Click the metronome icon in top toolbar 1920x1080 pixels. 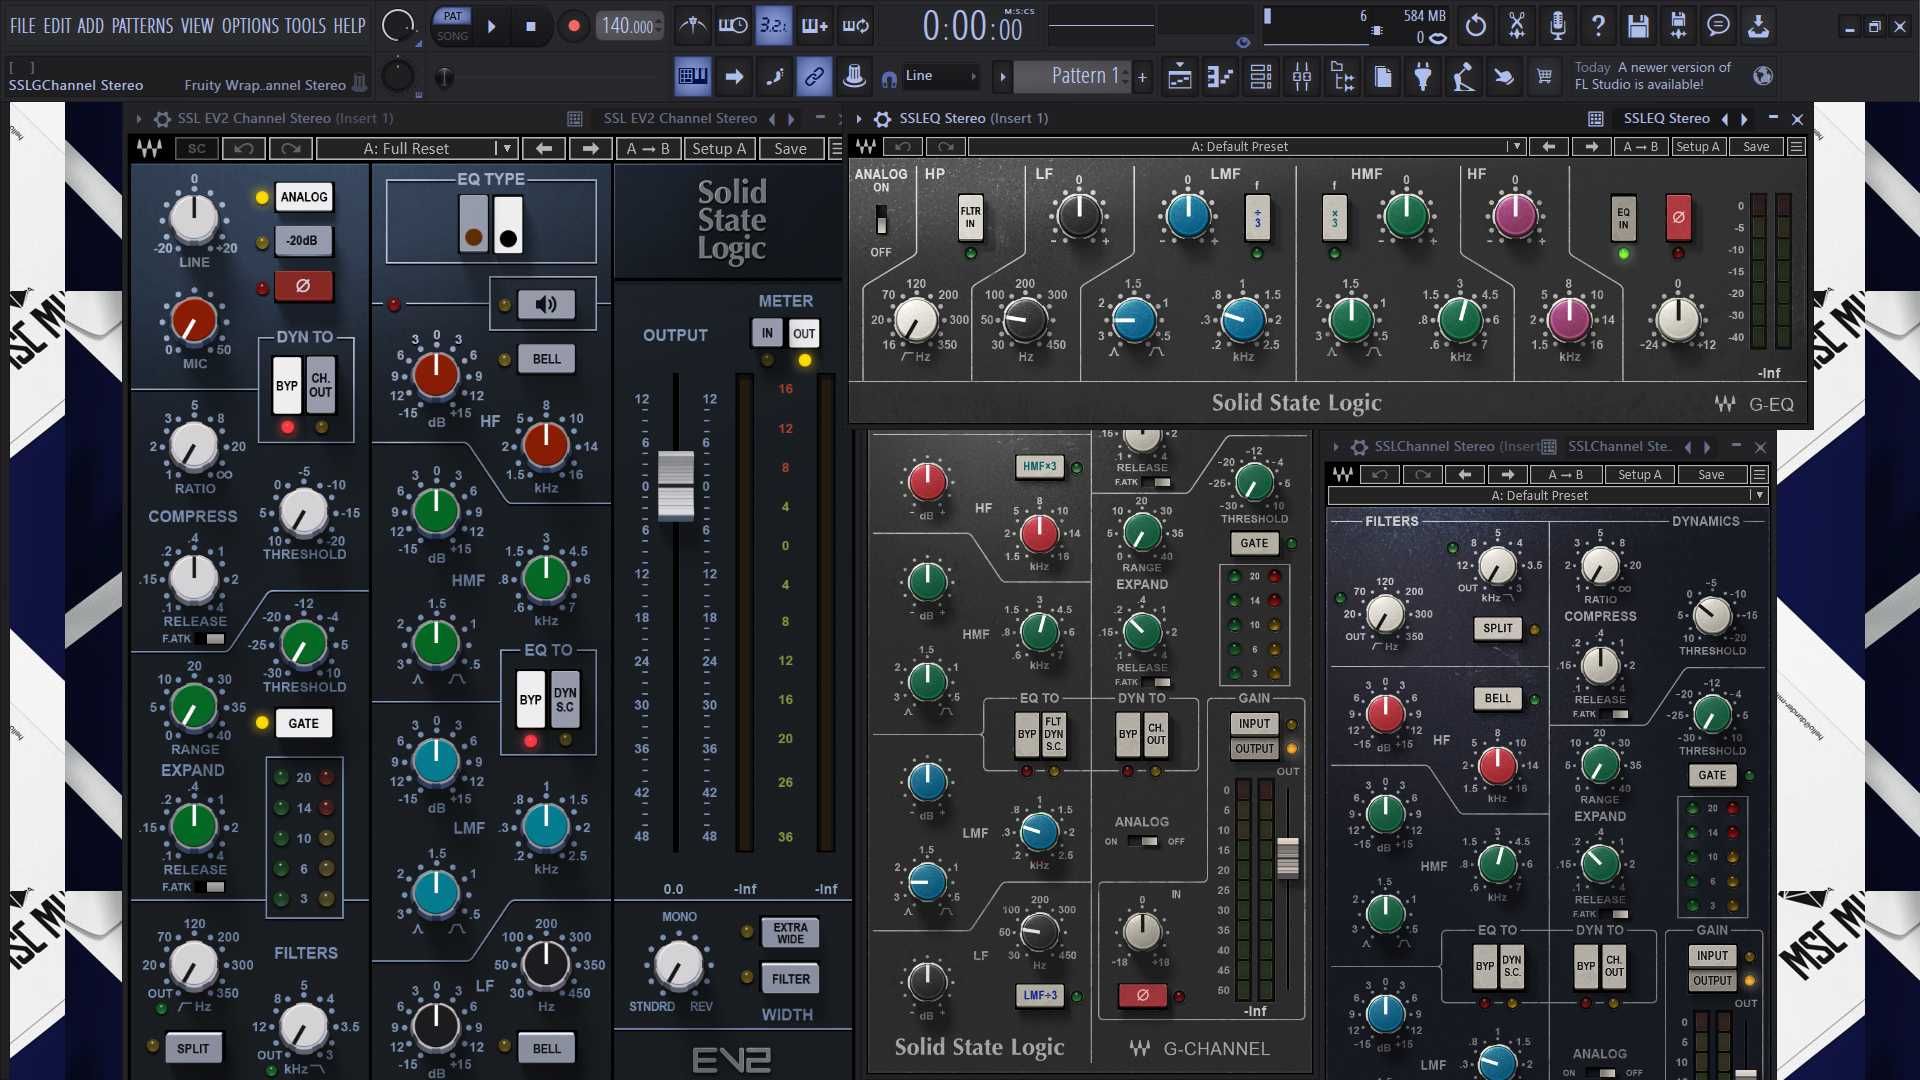pos(692,26)
